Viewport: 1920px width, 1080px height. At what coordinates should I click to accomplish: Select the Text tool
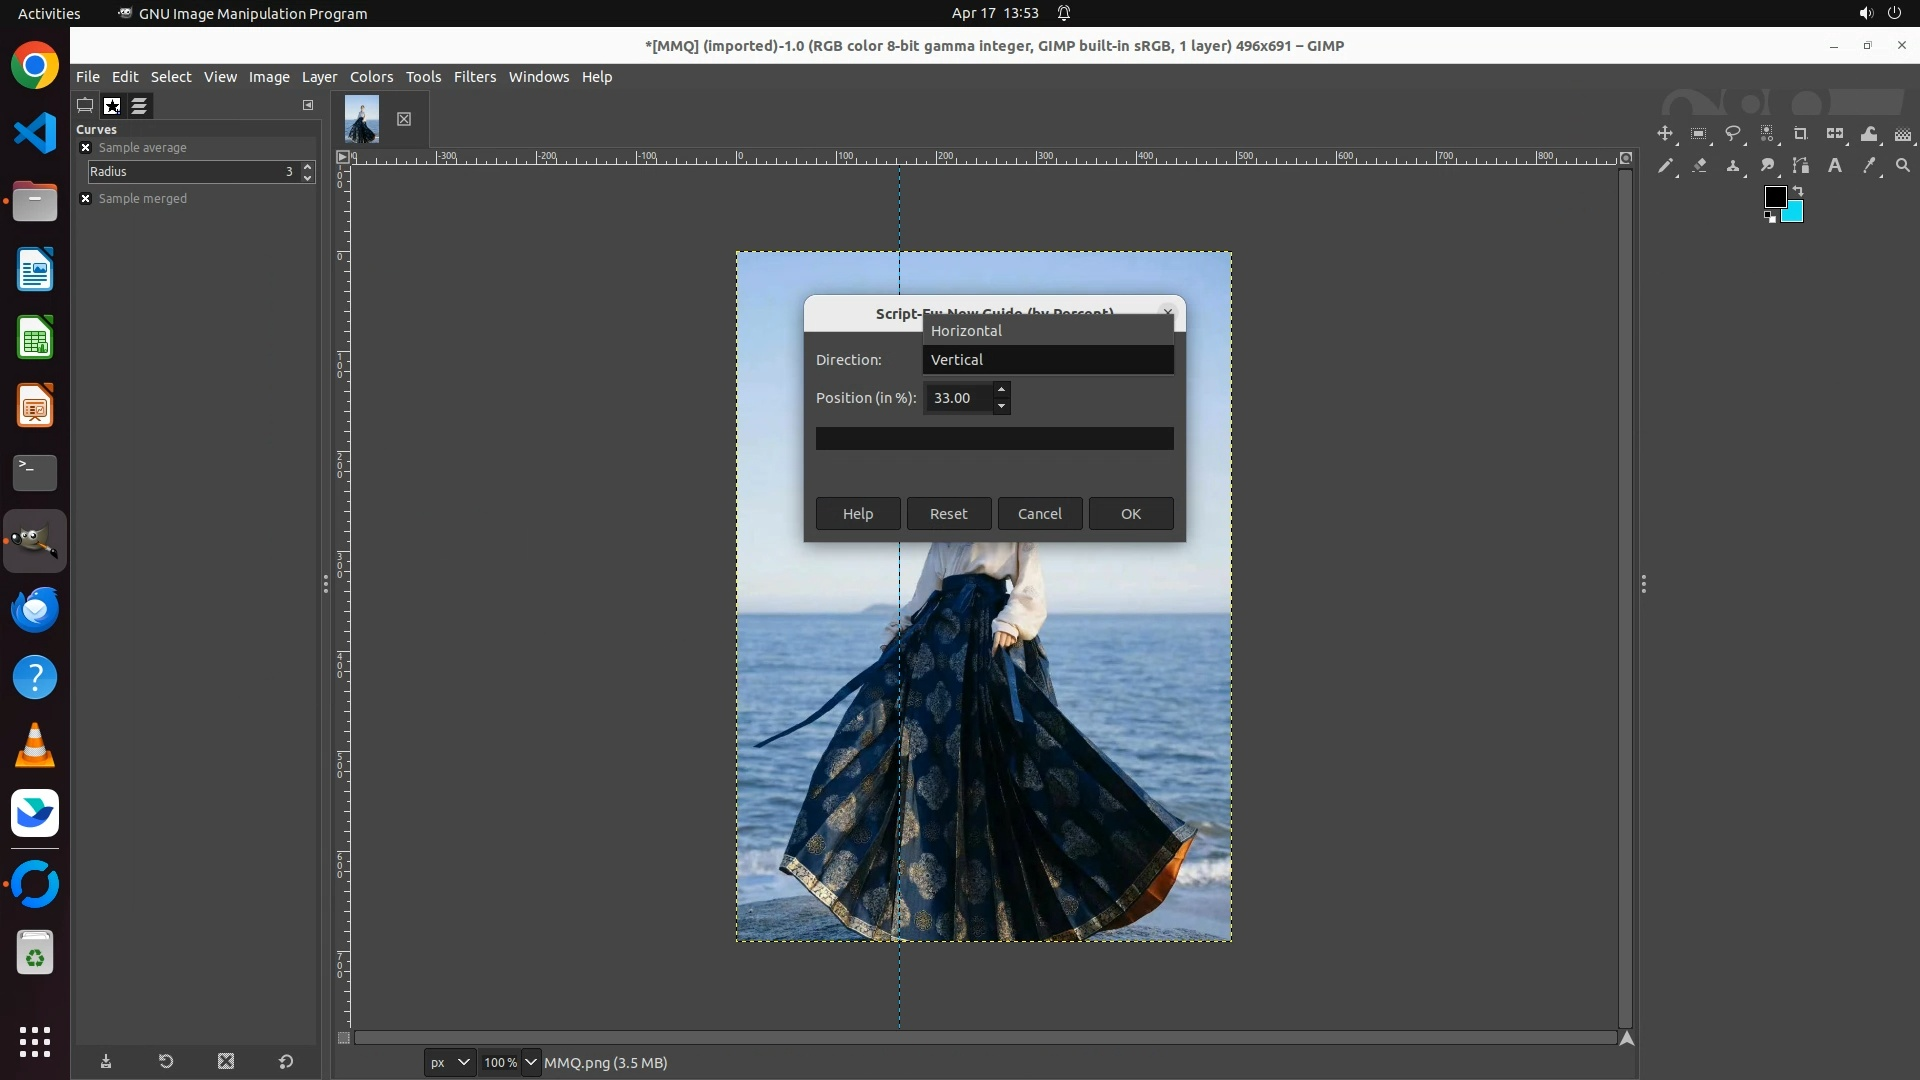[1835, 166]
